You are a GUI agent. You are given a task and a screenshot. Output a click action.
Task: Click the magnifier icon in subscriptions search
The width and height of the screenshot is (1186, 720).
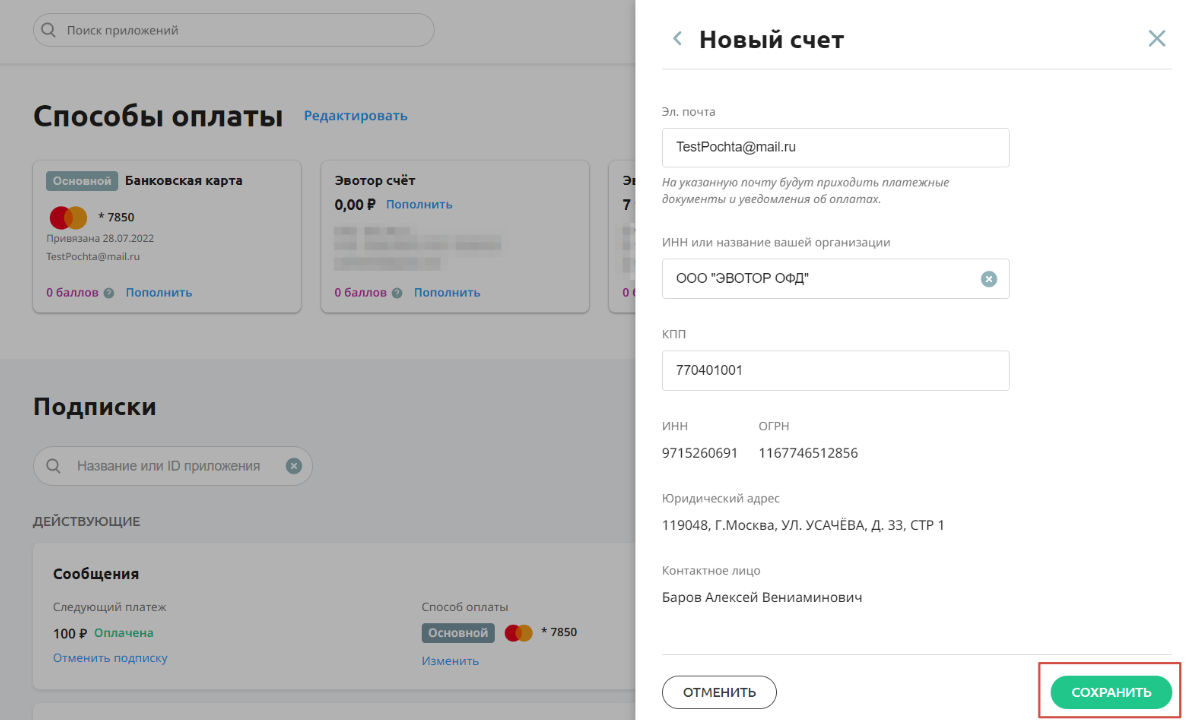(54, 466)
